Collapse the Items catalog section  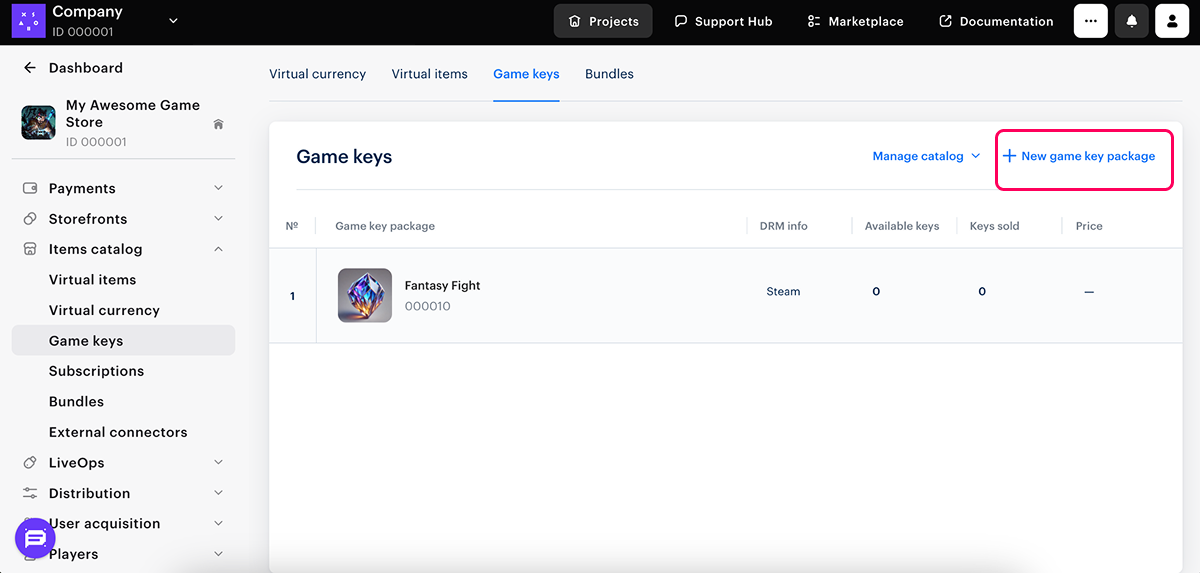pos(218,249)
